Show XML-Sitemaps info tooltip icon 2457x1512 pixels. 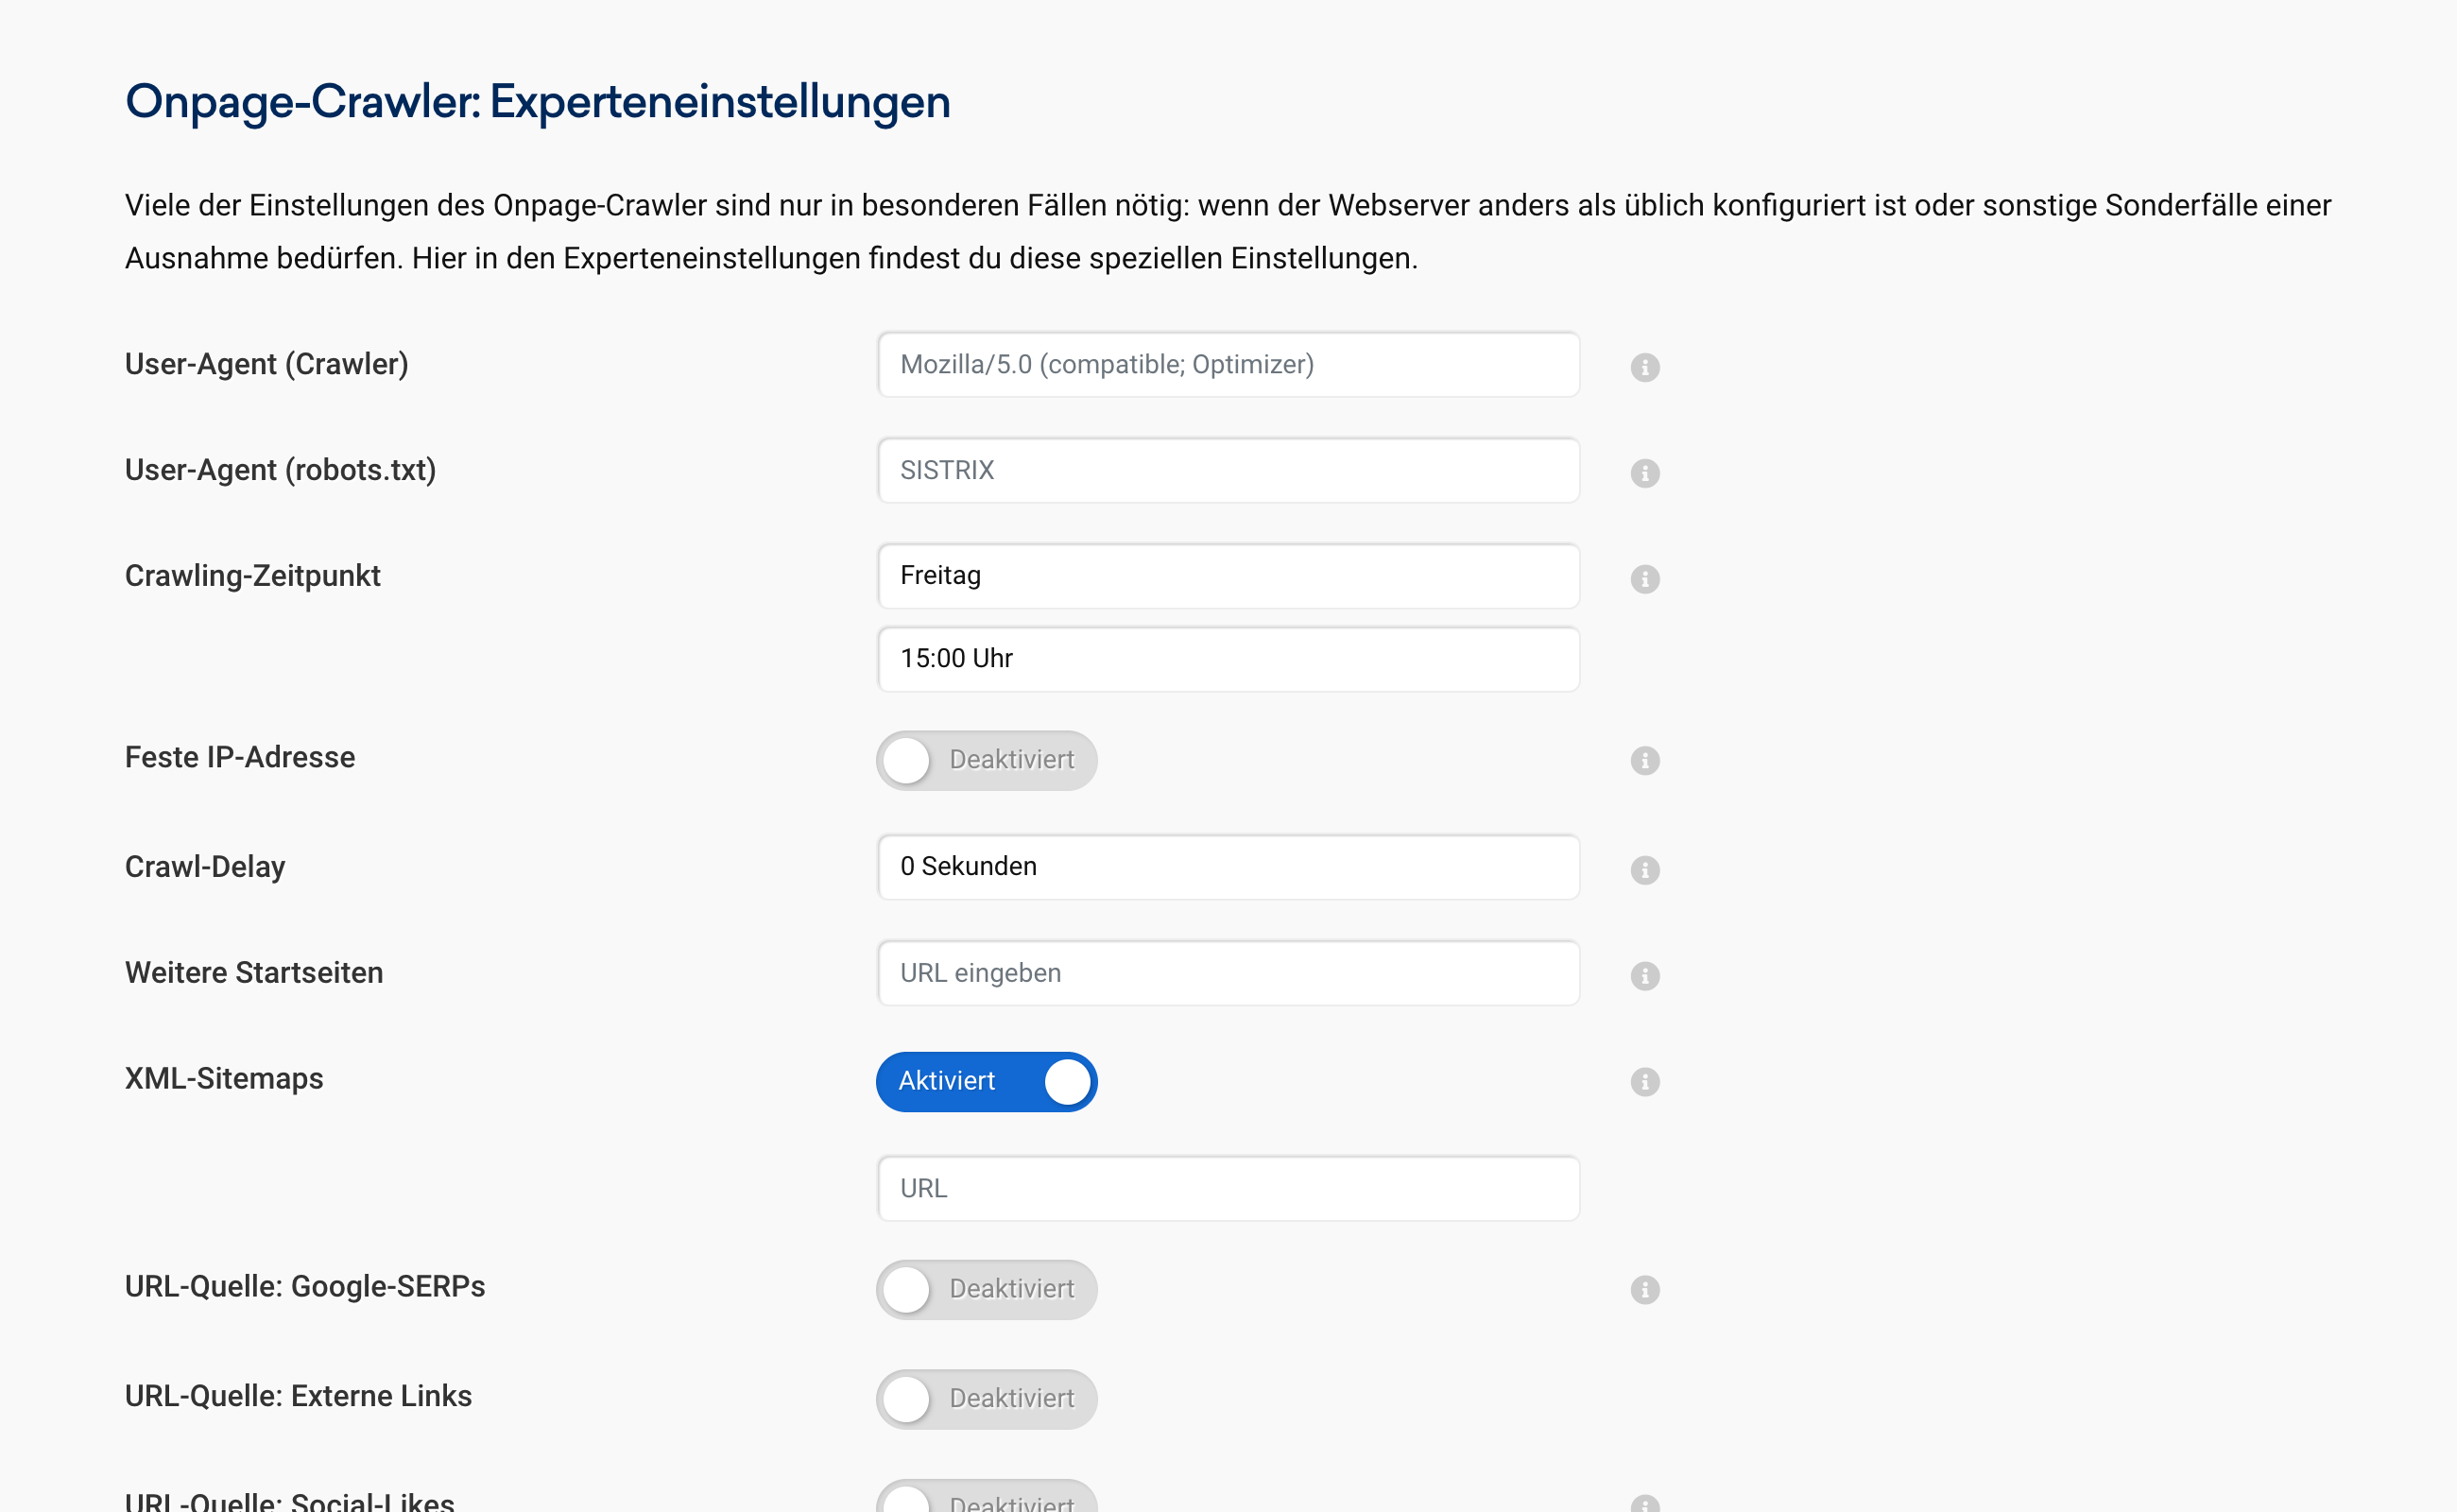coord(1644,1082)
